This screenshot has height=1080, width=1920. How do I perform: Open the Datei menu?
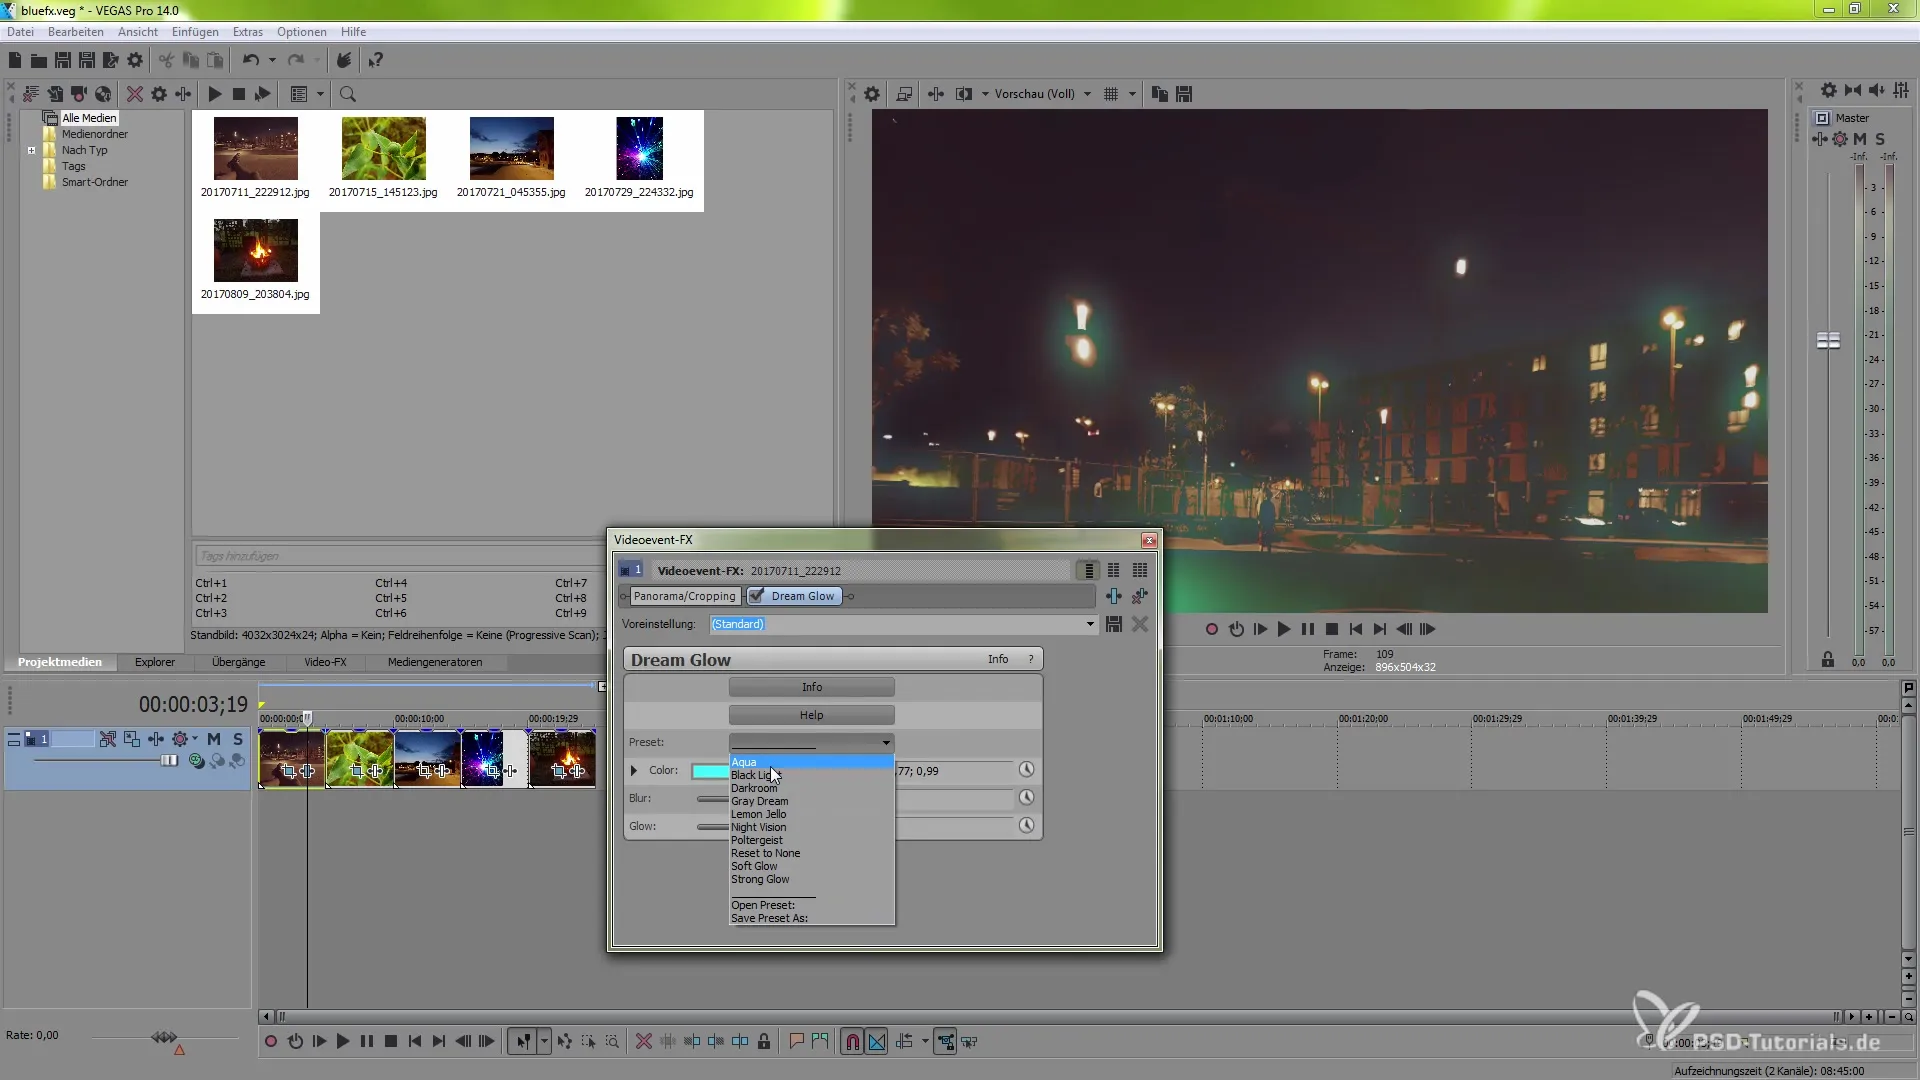(x=20, y=32)
